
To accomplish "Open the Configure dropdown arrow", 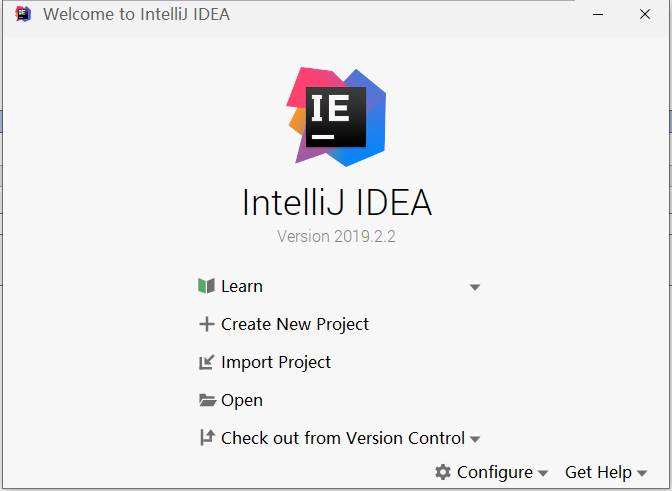I will [x=543, y=473].
